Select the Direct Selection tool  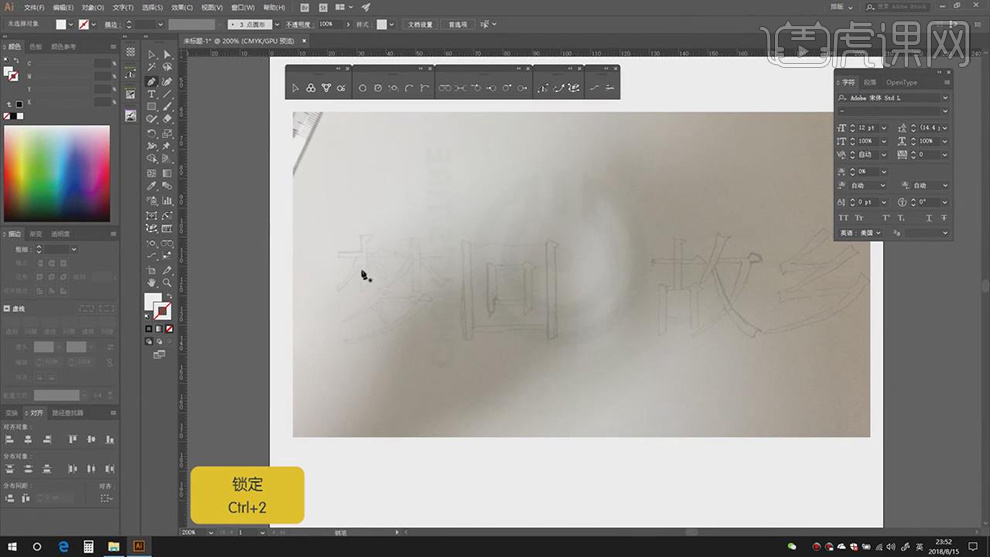pyautogui.click(x=167, y=55)
